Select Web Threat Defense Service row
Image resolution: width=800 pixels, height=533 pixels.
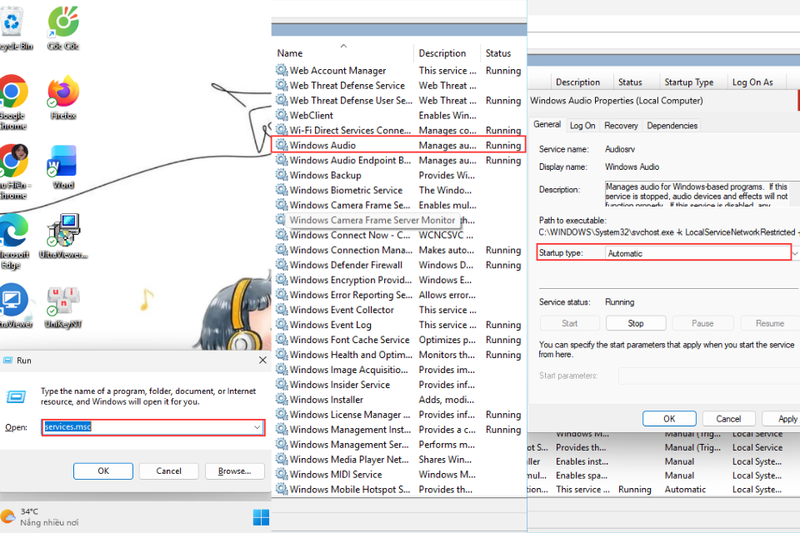[399, 85]
